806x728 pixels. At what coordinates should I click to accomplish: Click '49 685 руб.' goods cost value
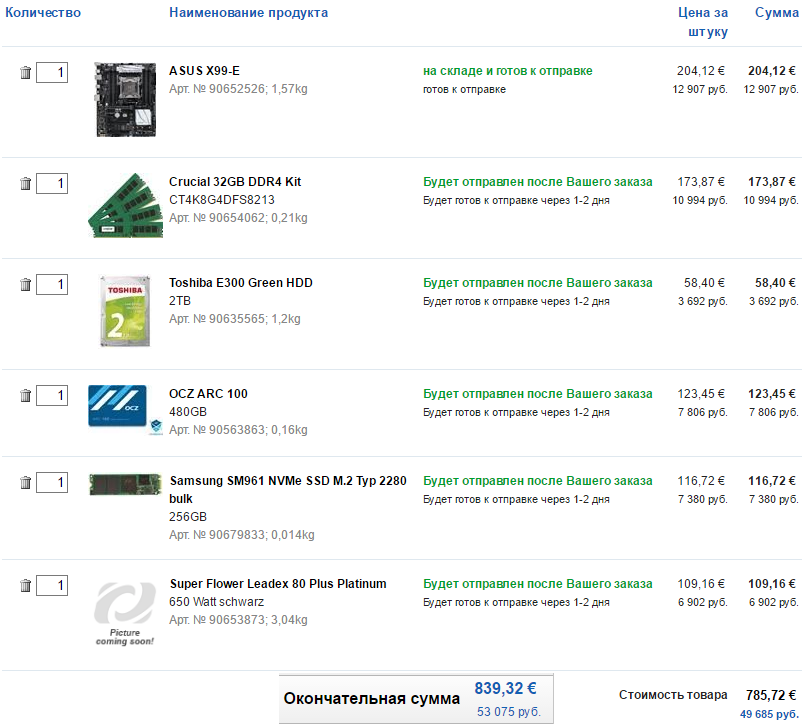click(x=769, y=714)
